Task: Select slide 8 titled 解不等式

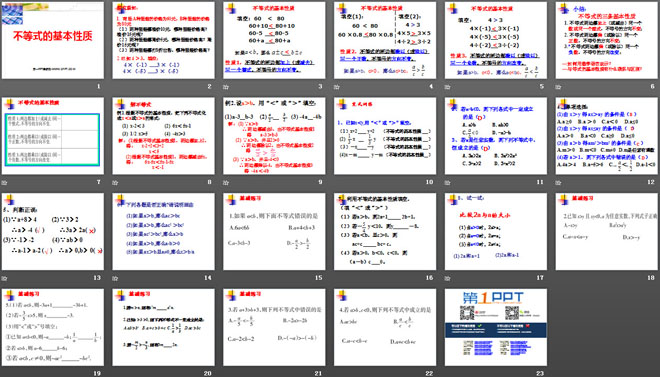Action: 163,136
